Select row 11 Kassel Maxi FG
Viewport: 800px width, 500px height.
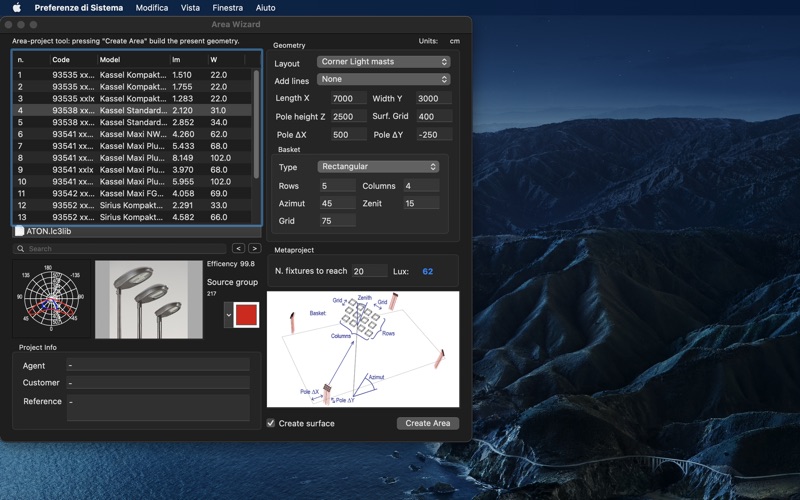tap(133, 193)
